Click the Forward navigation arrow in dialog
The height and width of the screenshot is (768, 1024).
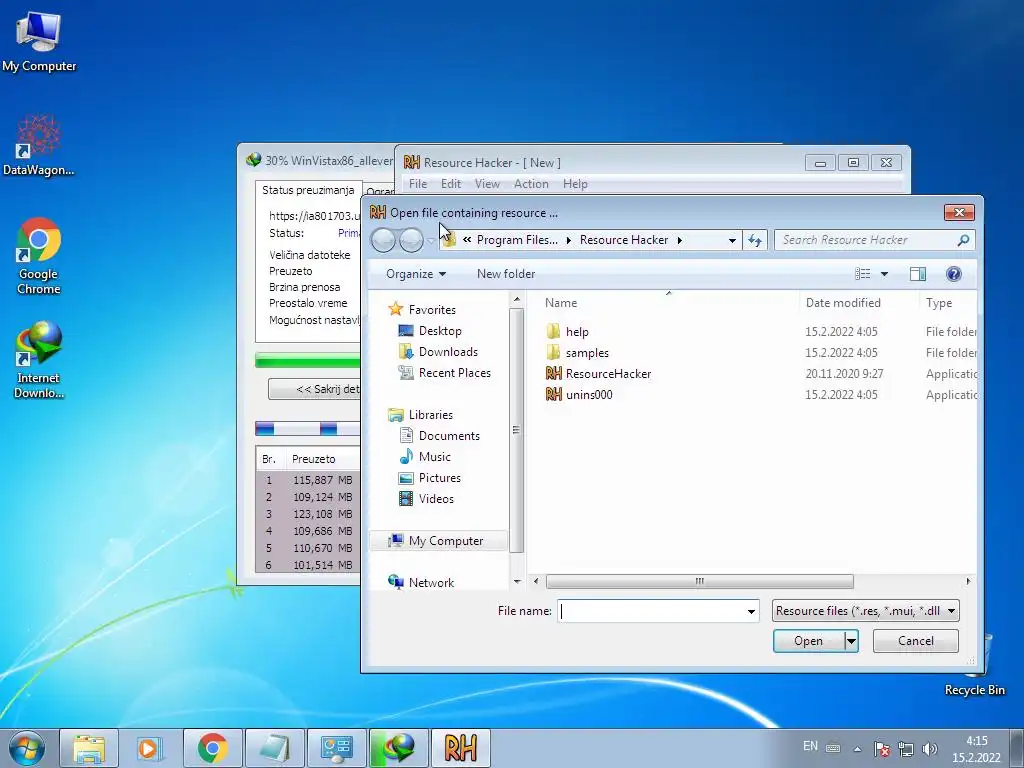point(411,240)
